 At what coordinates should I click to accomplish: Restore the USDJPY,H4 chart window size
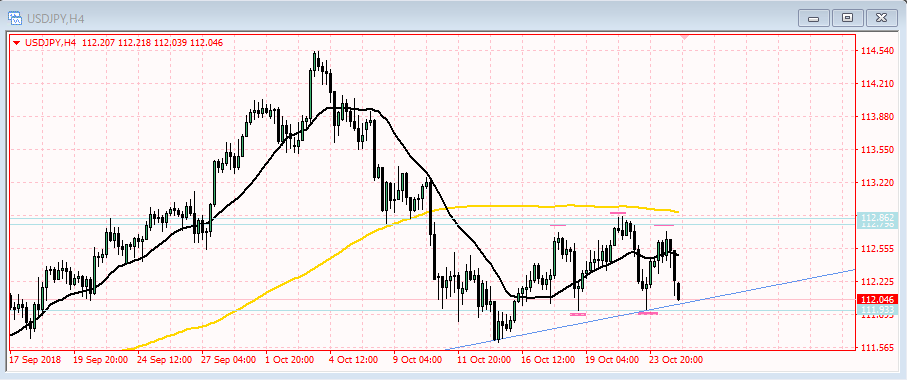847,19
